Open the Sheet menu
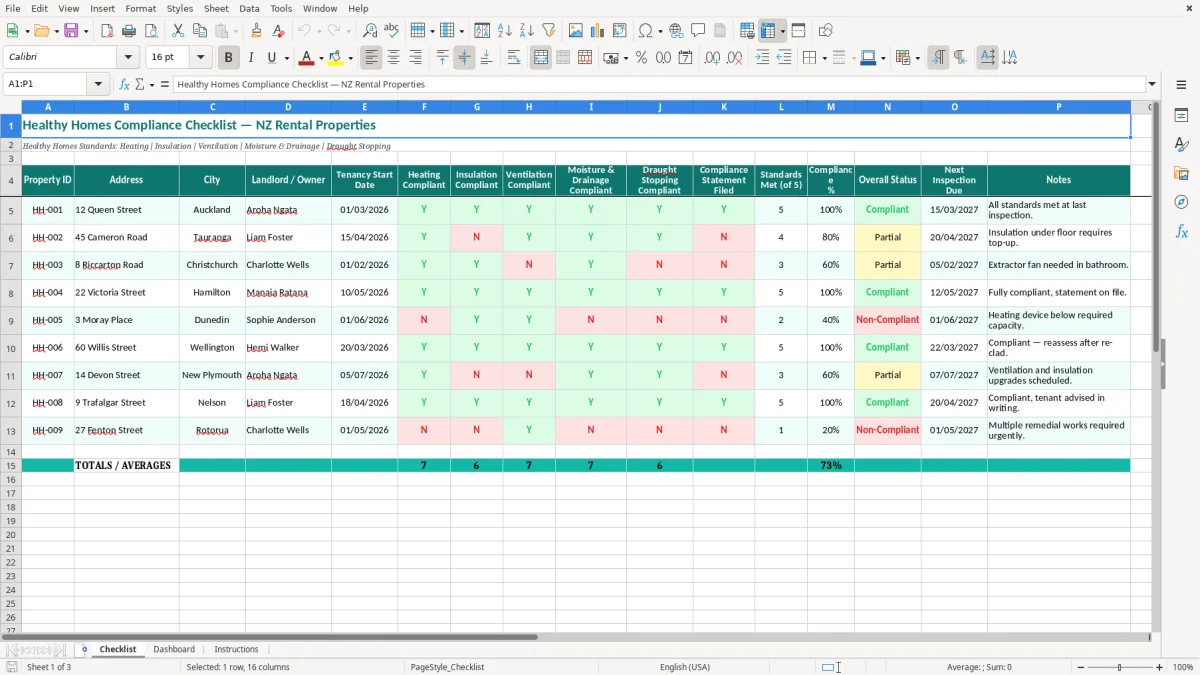The image size is (1200, 675). (216, 8)
